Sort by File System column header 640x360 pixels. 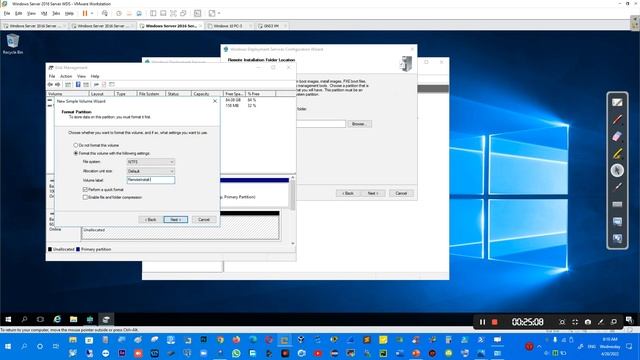pos(151,94)
